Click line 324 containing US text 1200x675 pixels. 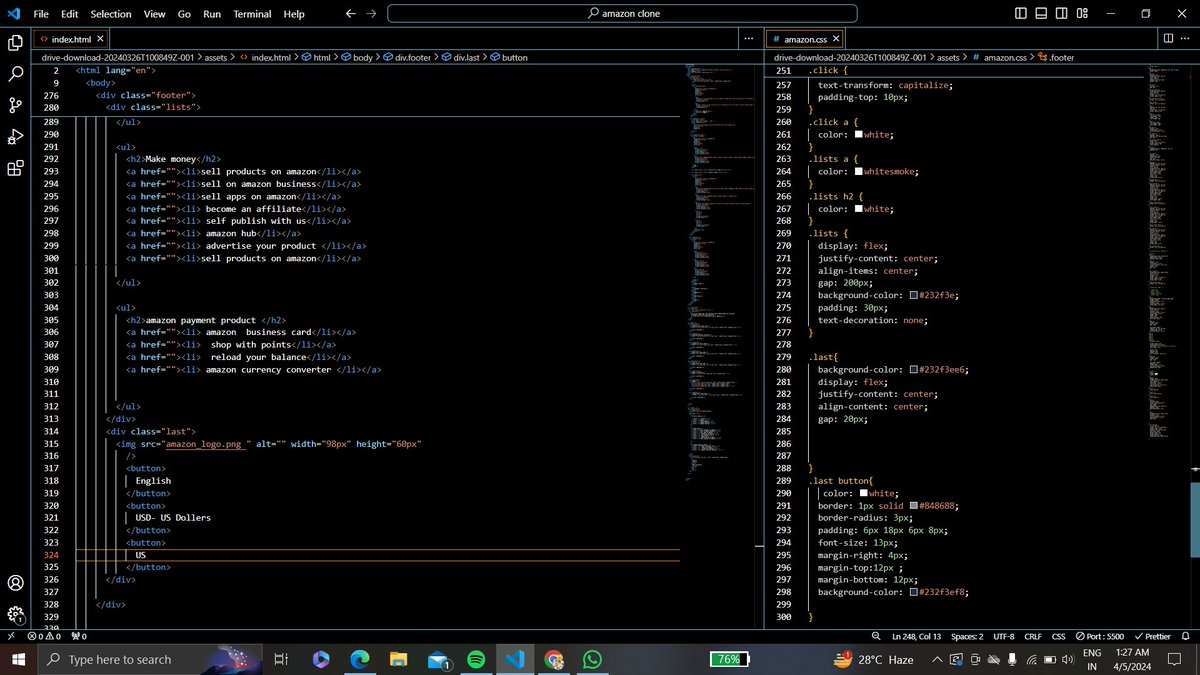[x=377, y=554]
